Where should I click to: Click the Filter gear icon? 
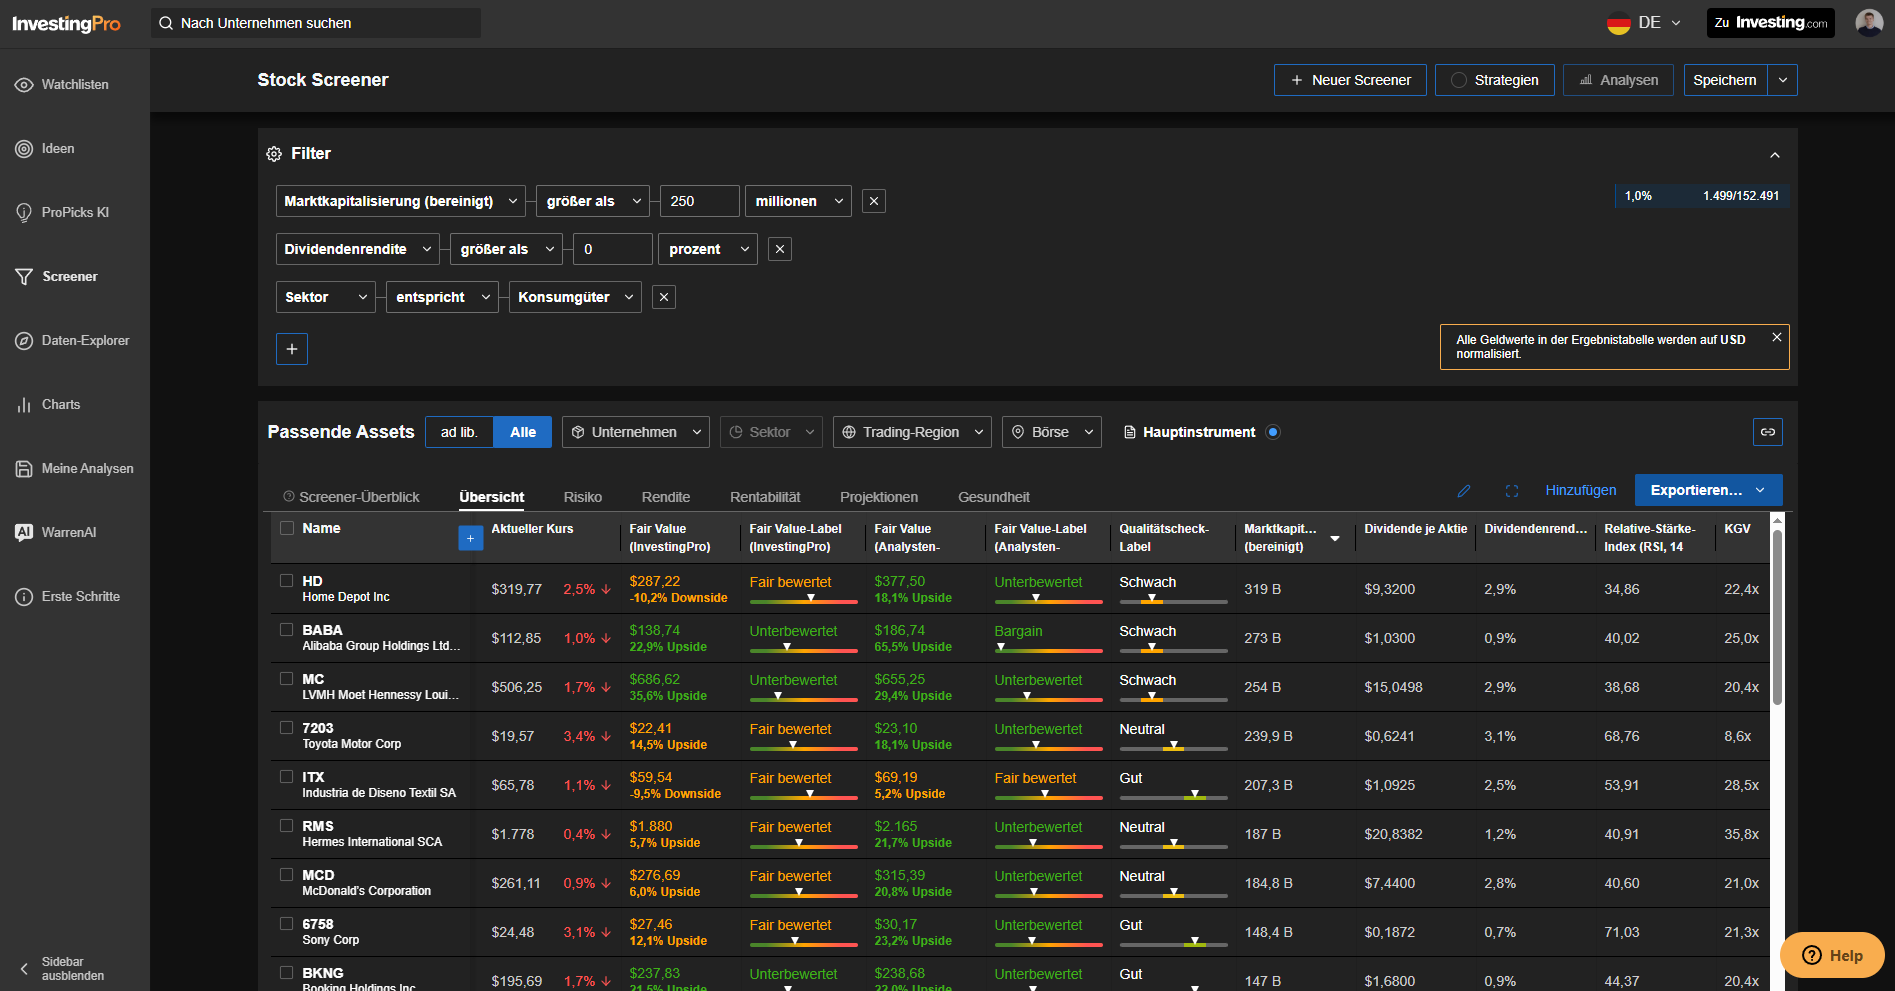[x=274, y=154]
